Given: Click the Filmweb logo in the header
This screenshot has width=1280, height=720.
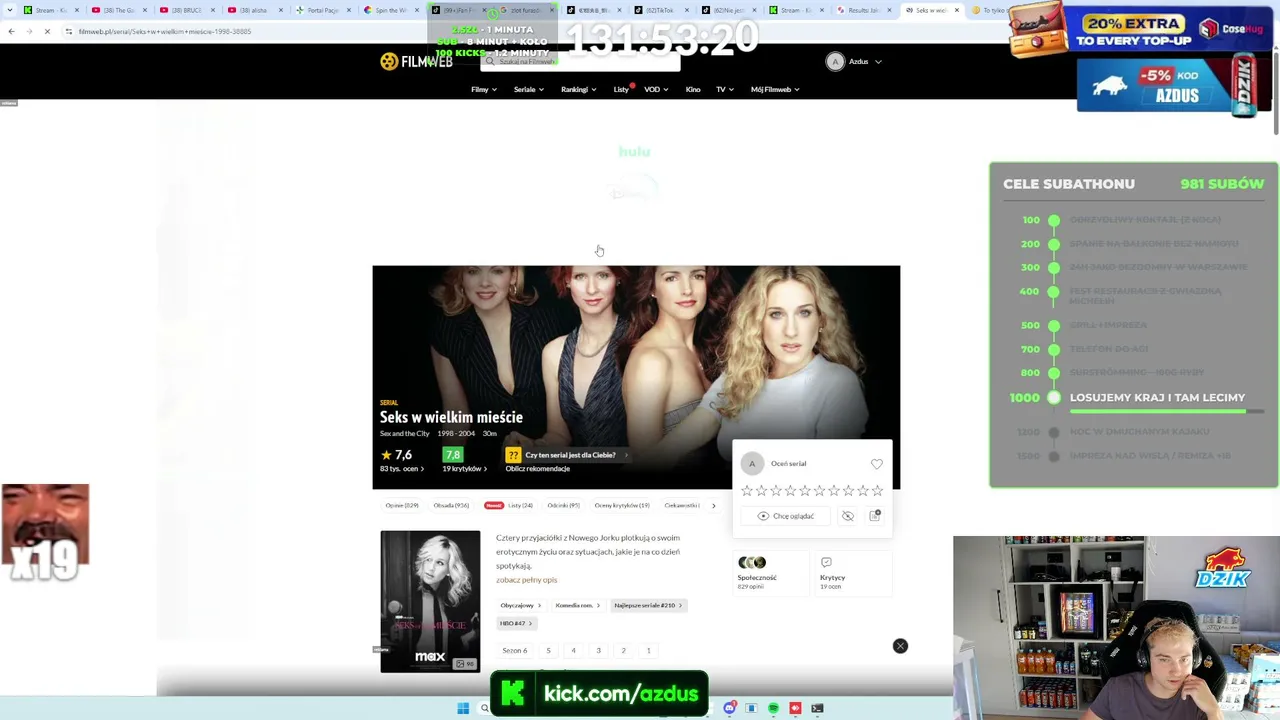Looking at the screenshot, I should pos(416,62).
